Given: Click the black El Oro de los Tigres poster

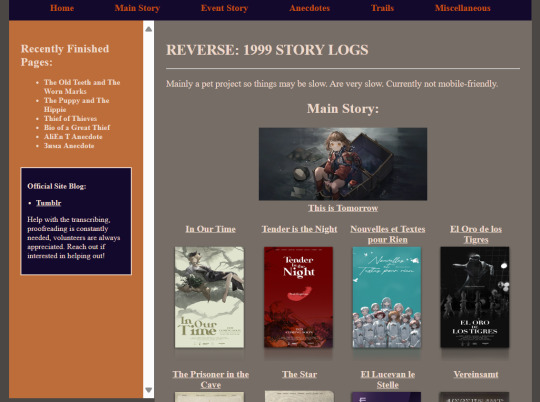Looking at the screenshot, I should point(475,297).
